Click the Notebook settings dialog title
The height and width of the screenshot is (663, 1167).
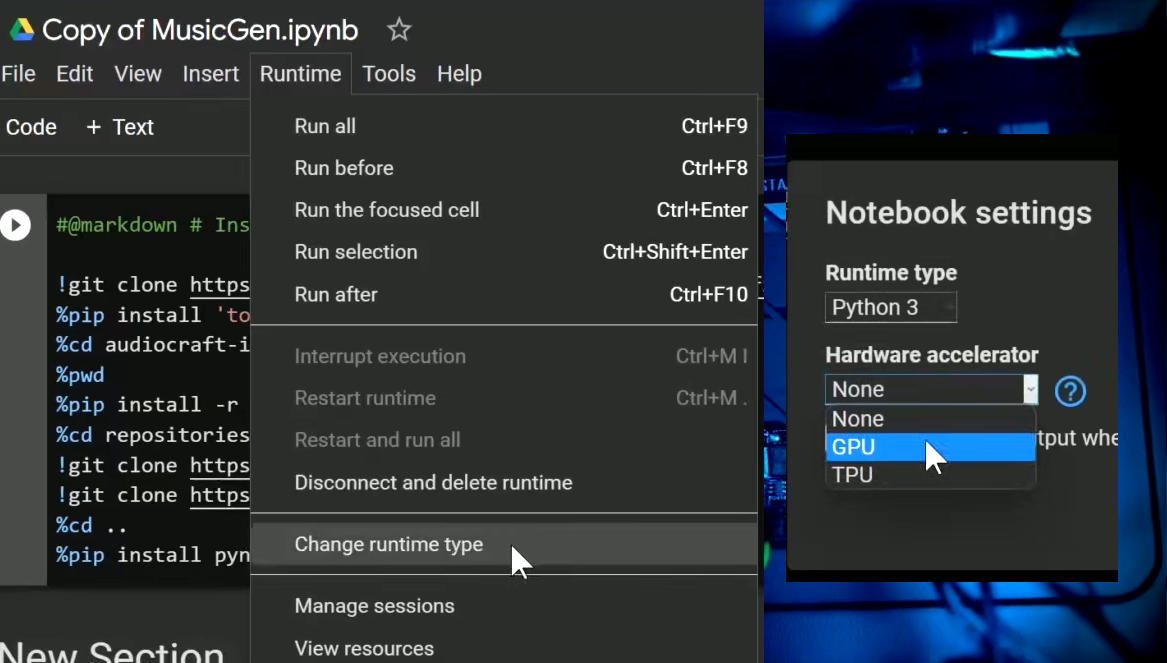tap(959, 213)
